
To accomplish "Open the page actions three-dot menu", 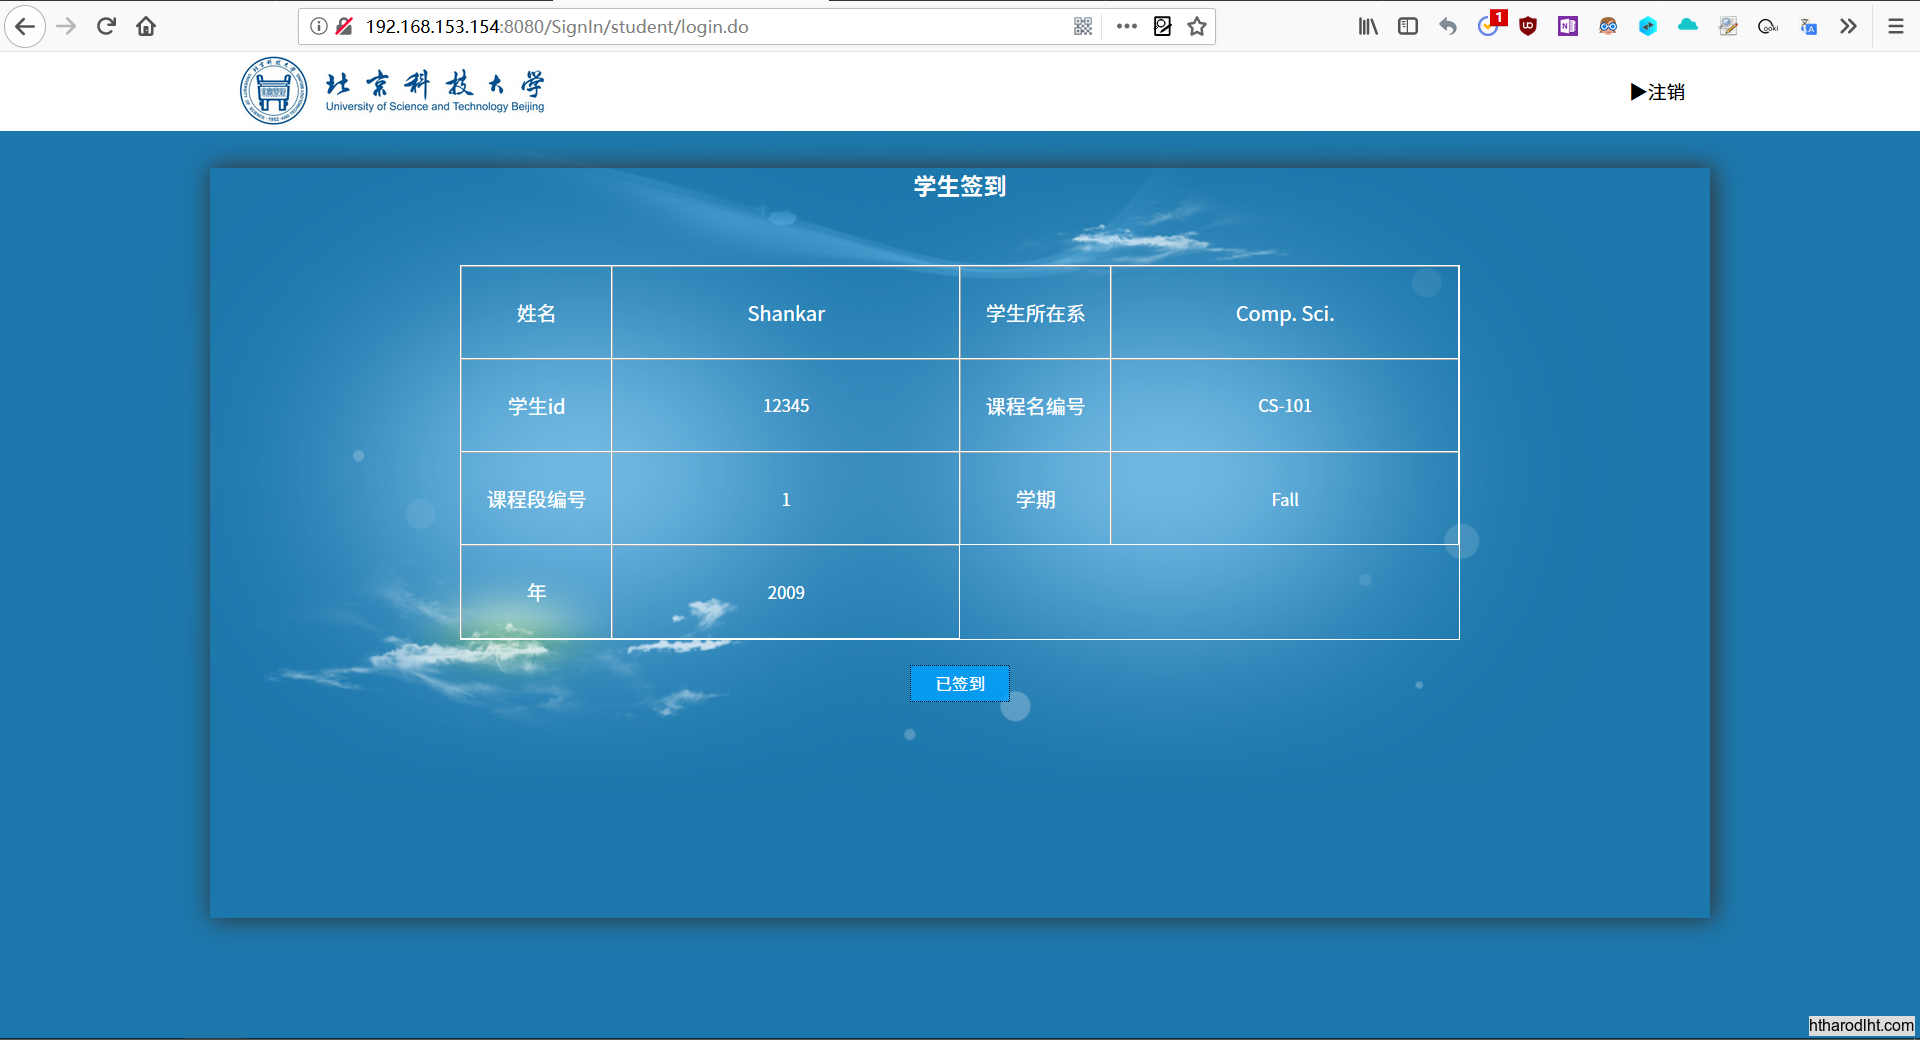I will [1127, 27].
